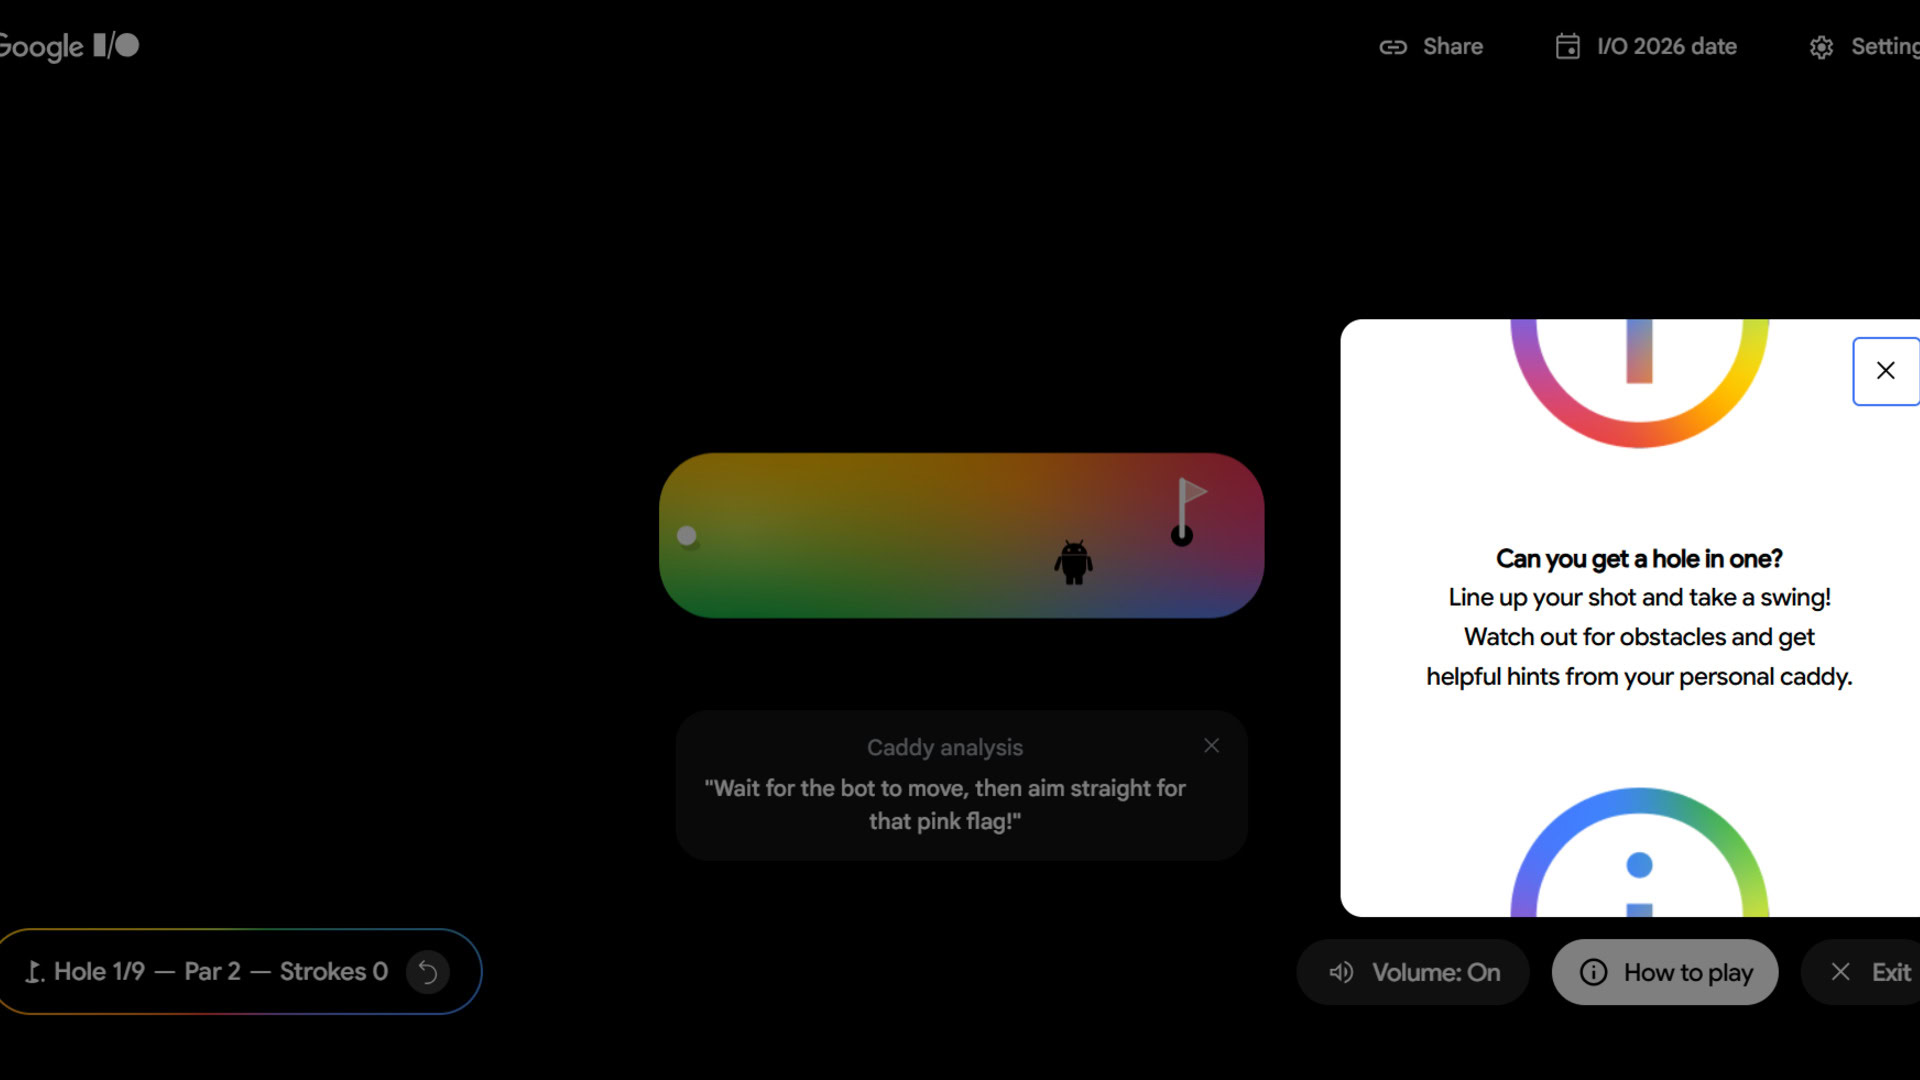Toggle the How to play panel
The height and width of the screenshot is (1080, 1920).
coord(1665,972)
